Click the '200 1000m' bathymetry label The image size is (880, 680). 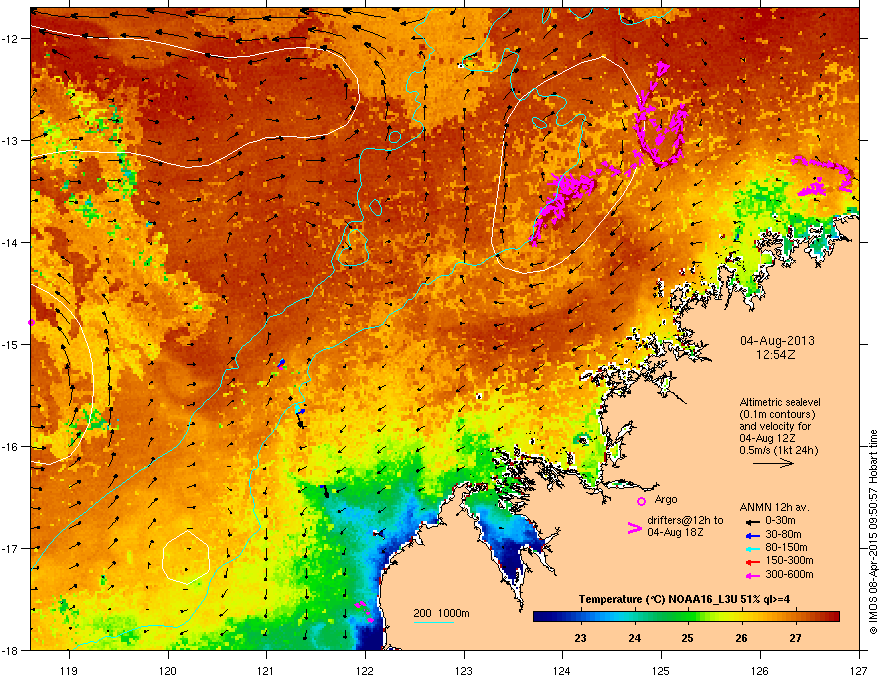tap(441, 613)
